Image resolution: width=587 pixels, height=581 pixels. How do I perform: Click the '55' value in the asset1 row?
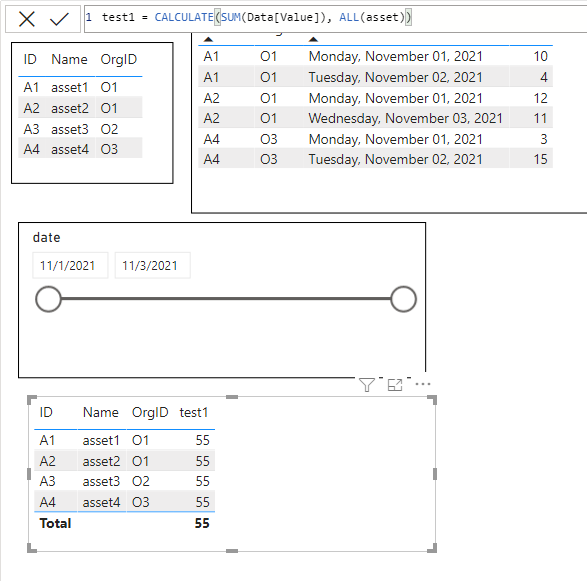click(x=203, y=440)
